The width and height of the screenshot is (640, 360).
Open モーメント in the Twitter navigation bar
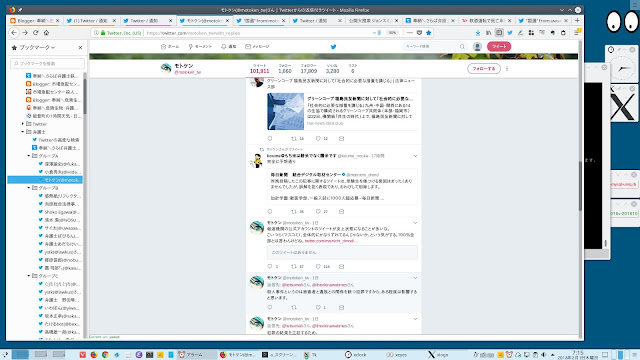point(200,47)
